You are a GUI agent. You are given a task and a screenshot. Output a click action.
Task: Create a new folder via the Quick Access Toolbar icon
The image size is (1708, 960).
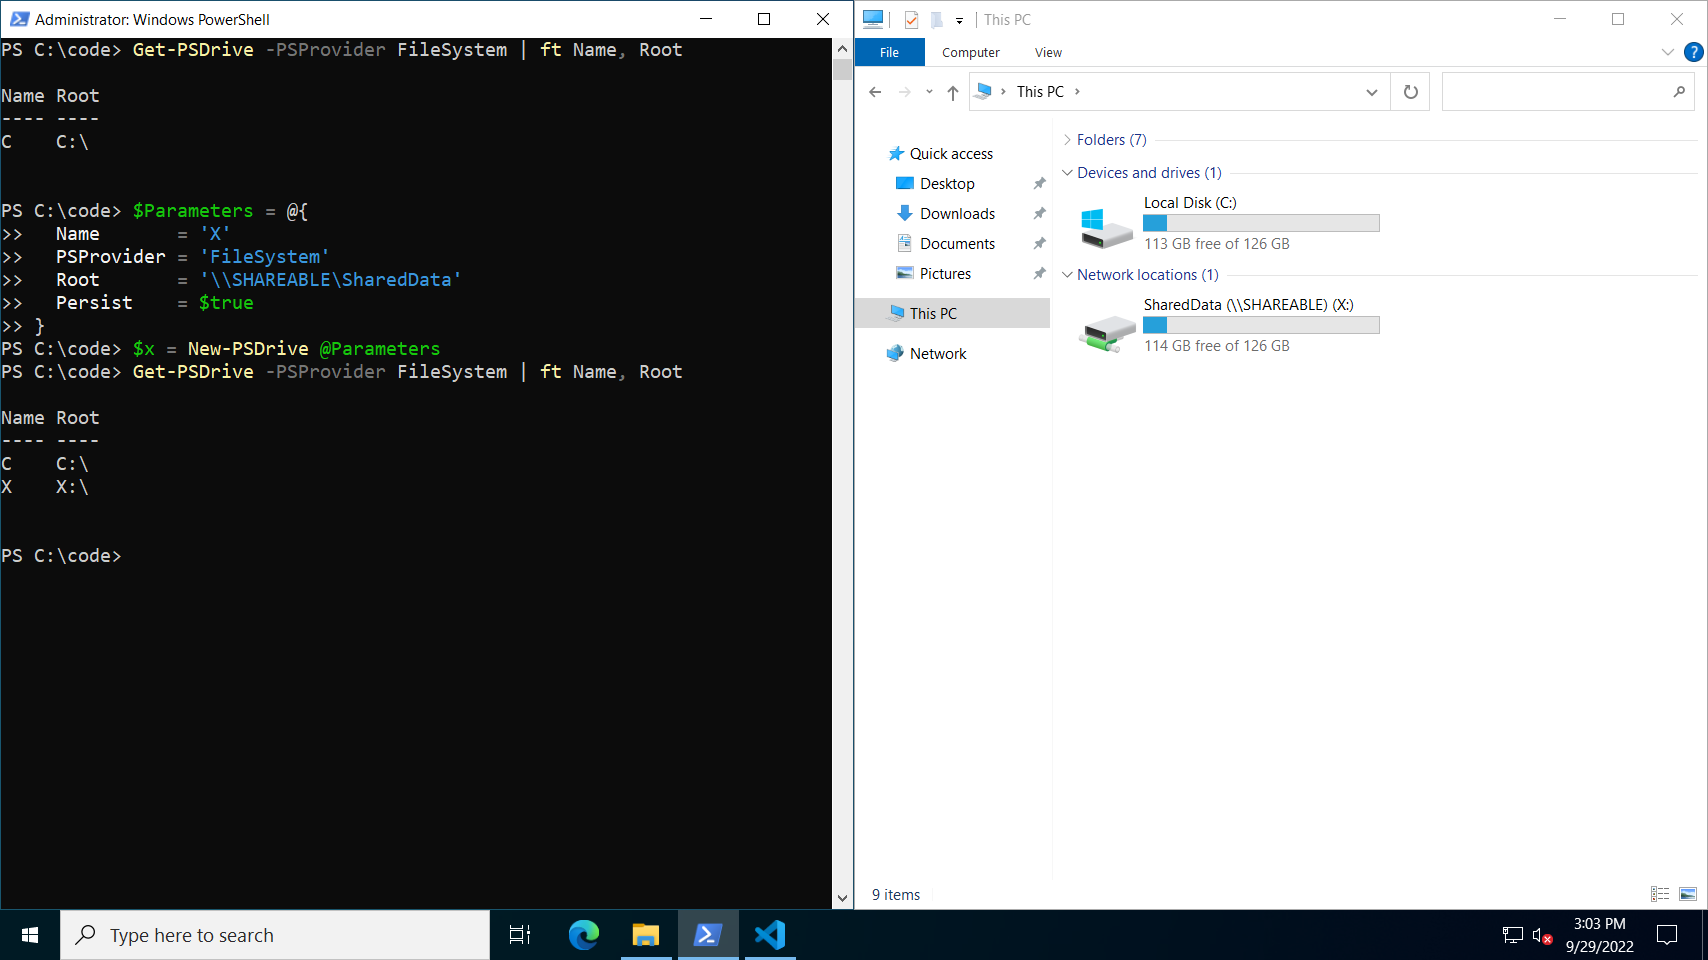point(936,19)
